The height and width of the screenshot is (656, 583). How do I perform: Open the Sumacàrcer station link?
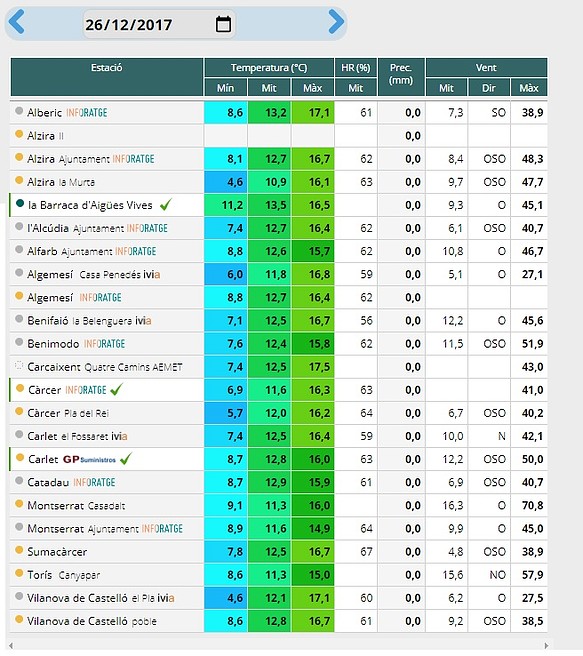pyautogui.click(x=57, y=552)
